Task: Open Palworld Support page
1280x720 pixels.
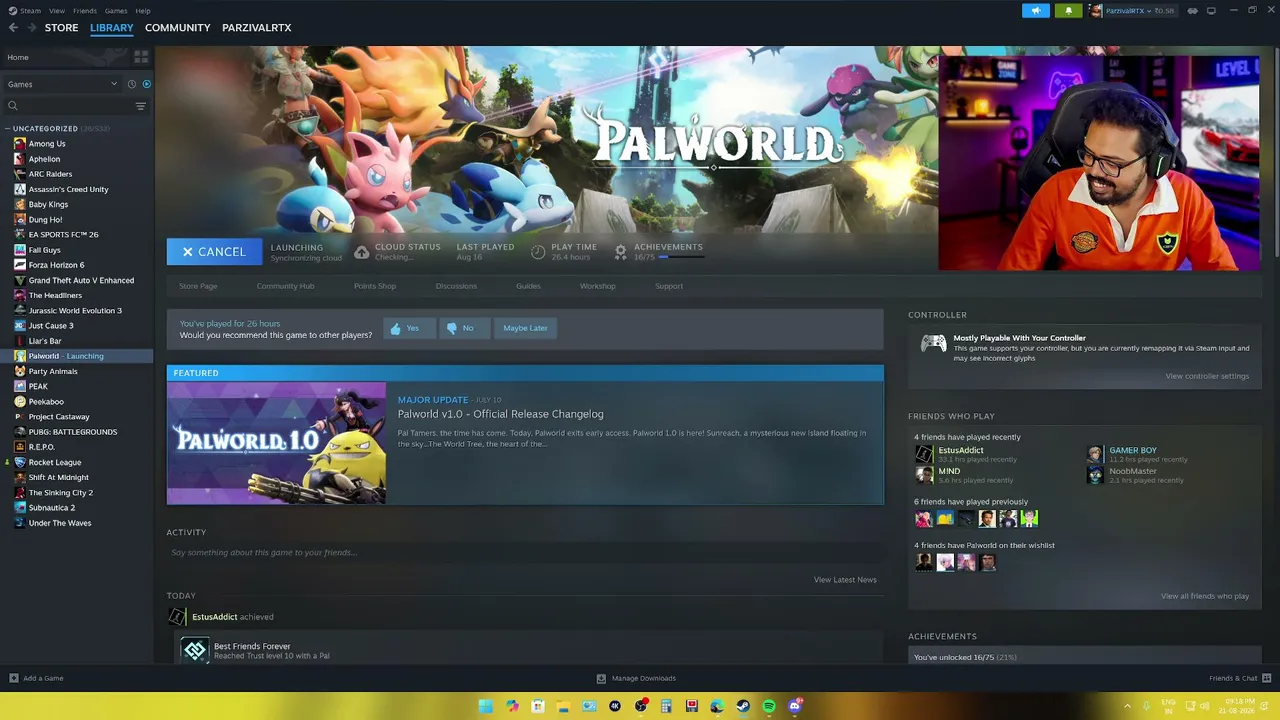Action: pos(669,286)
